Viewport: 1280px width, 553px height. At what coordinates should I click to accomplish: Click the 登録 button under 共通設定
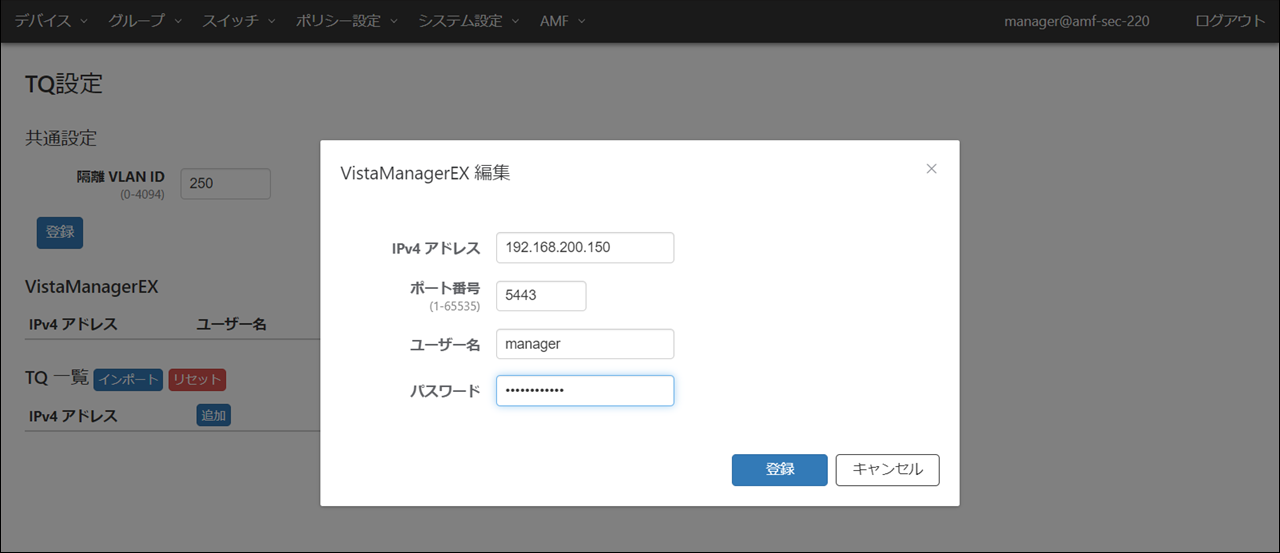tap(60, 232)
